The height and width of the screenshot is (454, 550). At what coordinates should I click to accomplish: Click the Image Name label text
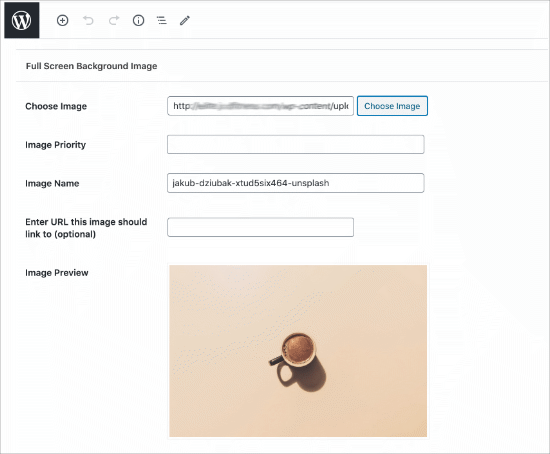(x=52, y=183)
